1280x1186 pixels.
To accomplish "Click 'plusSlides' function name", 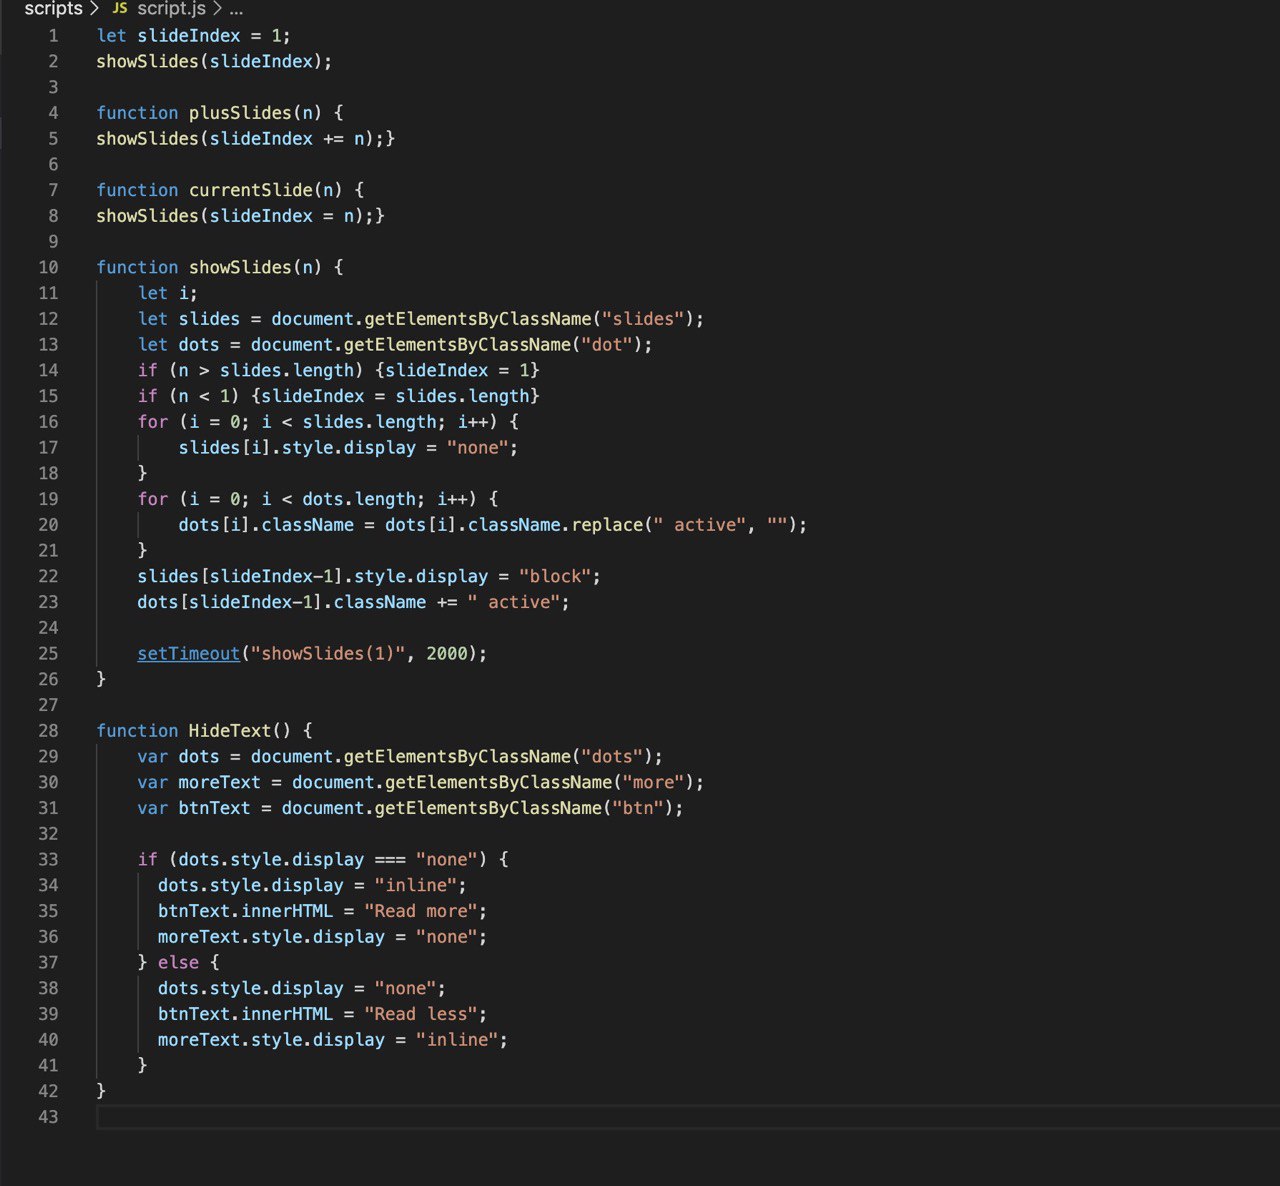I will (x=240, y=112).
